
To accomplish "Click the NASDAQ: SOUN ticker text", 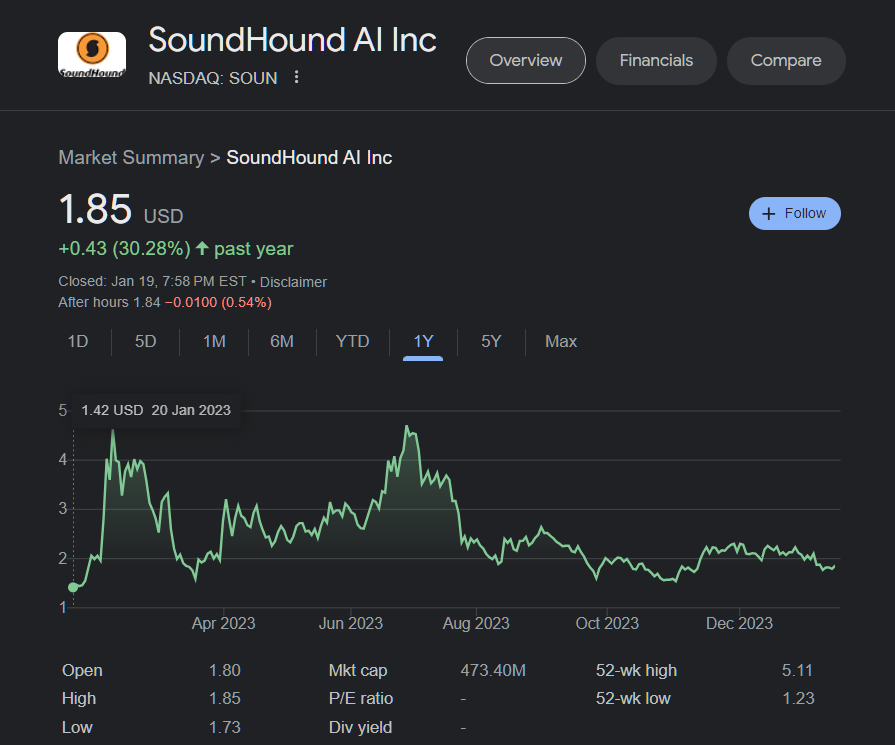I will coord(213,78).
